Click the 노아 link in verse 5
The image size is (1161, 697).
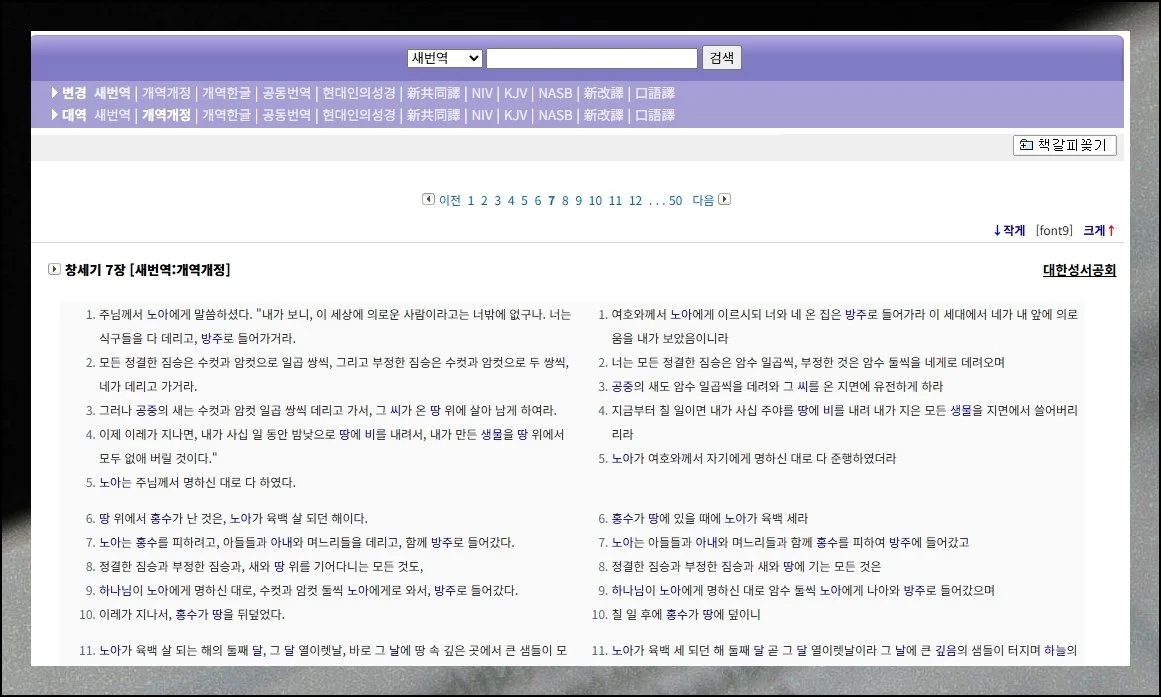click(108, 483)
